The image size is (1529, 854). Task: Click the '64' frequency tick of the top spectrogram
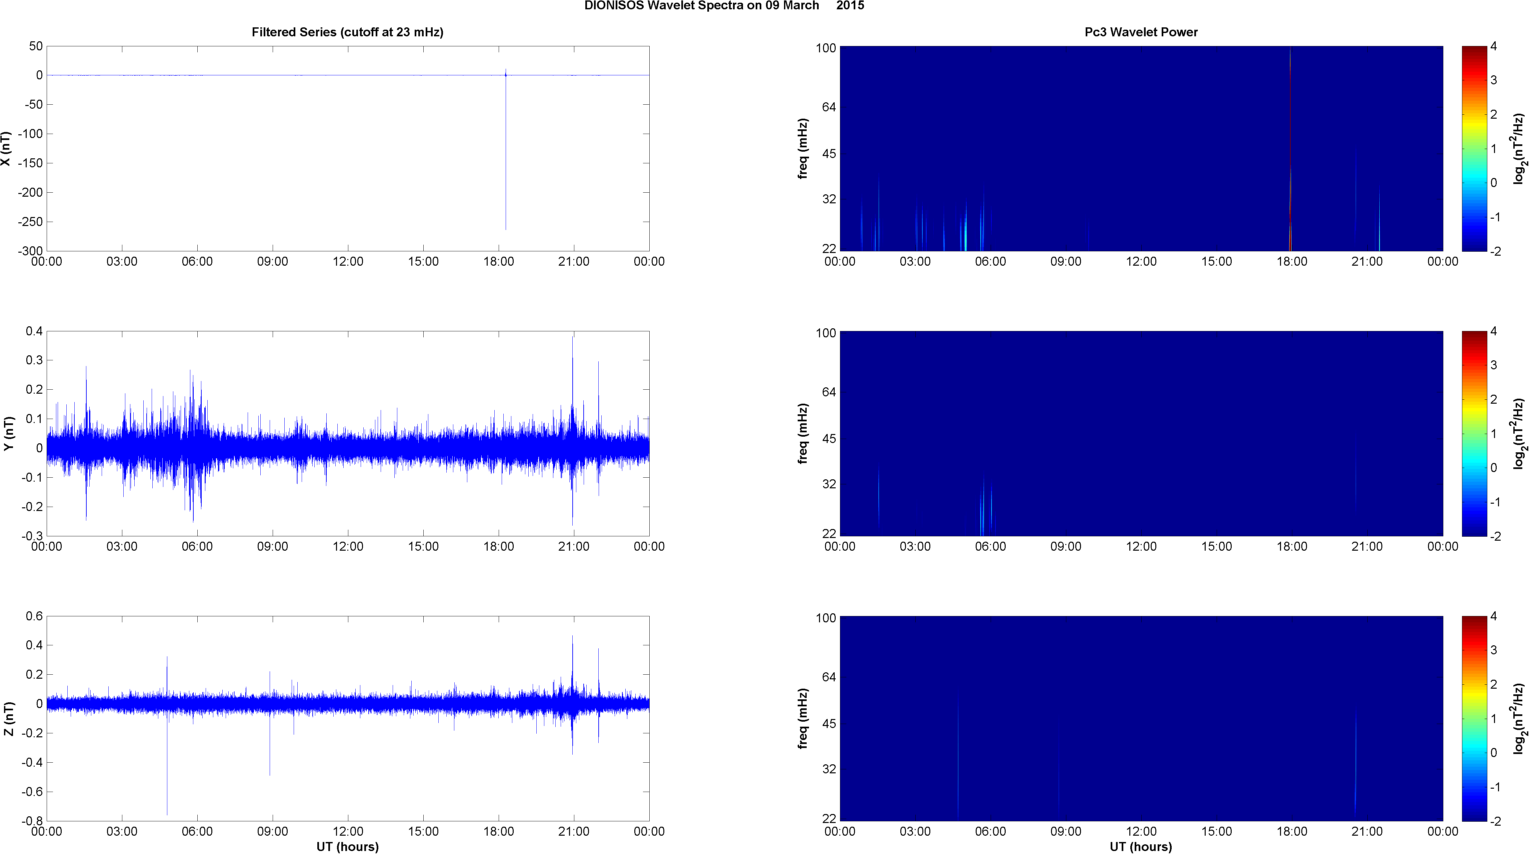pos(829,107)
